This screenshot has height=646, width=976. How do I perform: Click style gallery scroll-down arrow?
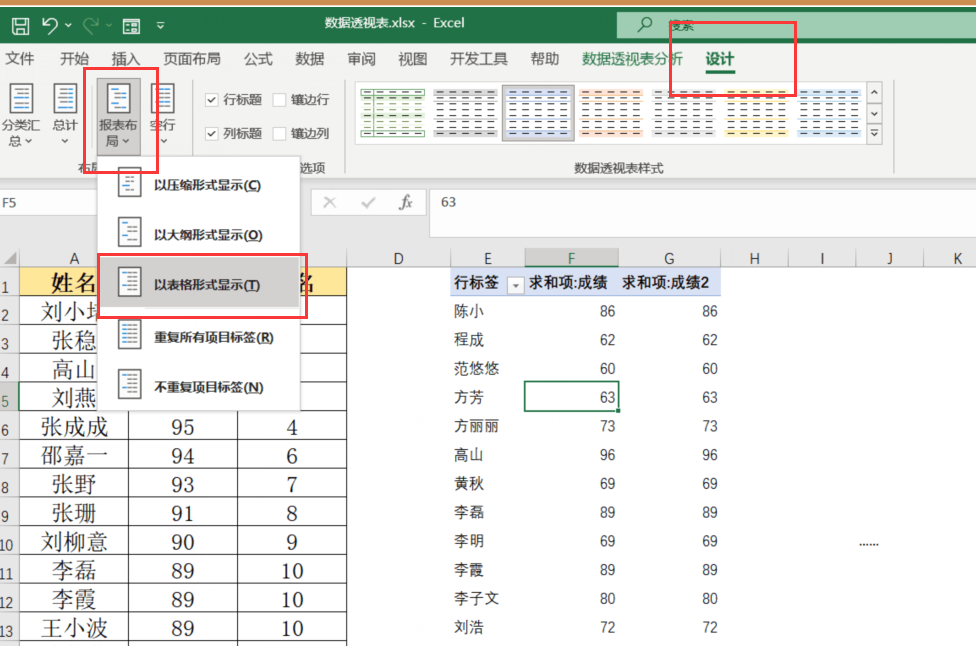(875, 113)
